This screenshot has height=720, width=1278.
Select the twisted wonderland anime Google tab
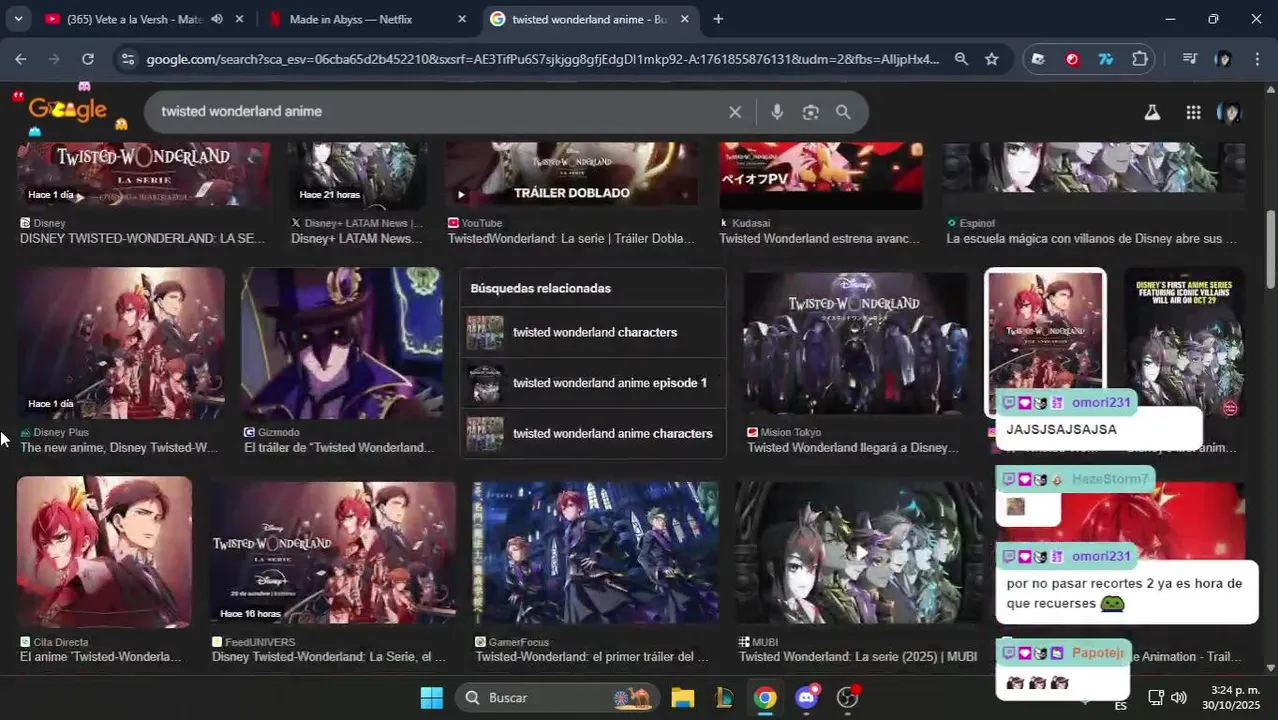[591, 19]
